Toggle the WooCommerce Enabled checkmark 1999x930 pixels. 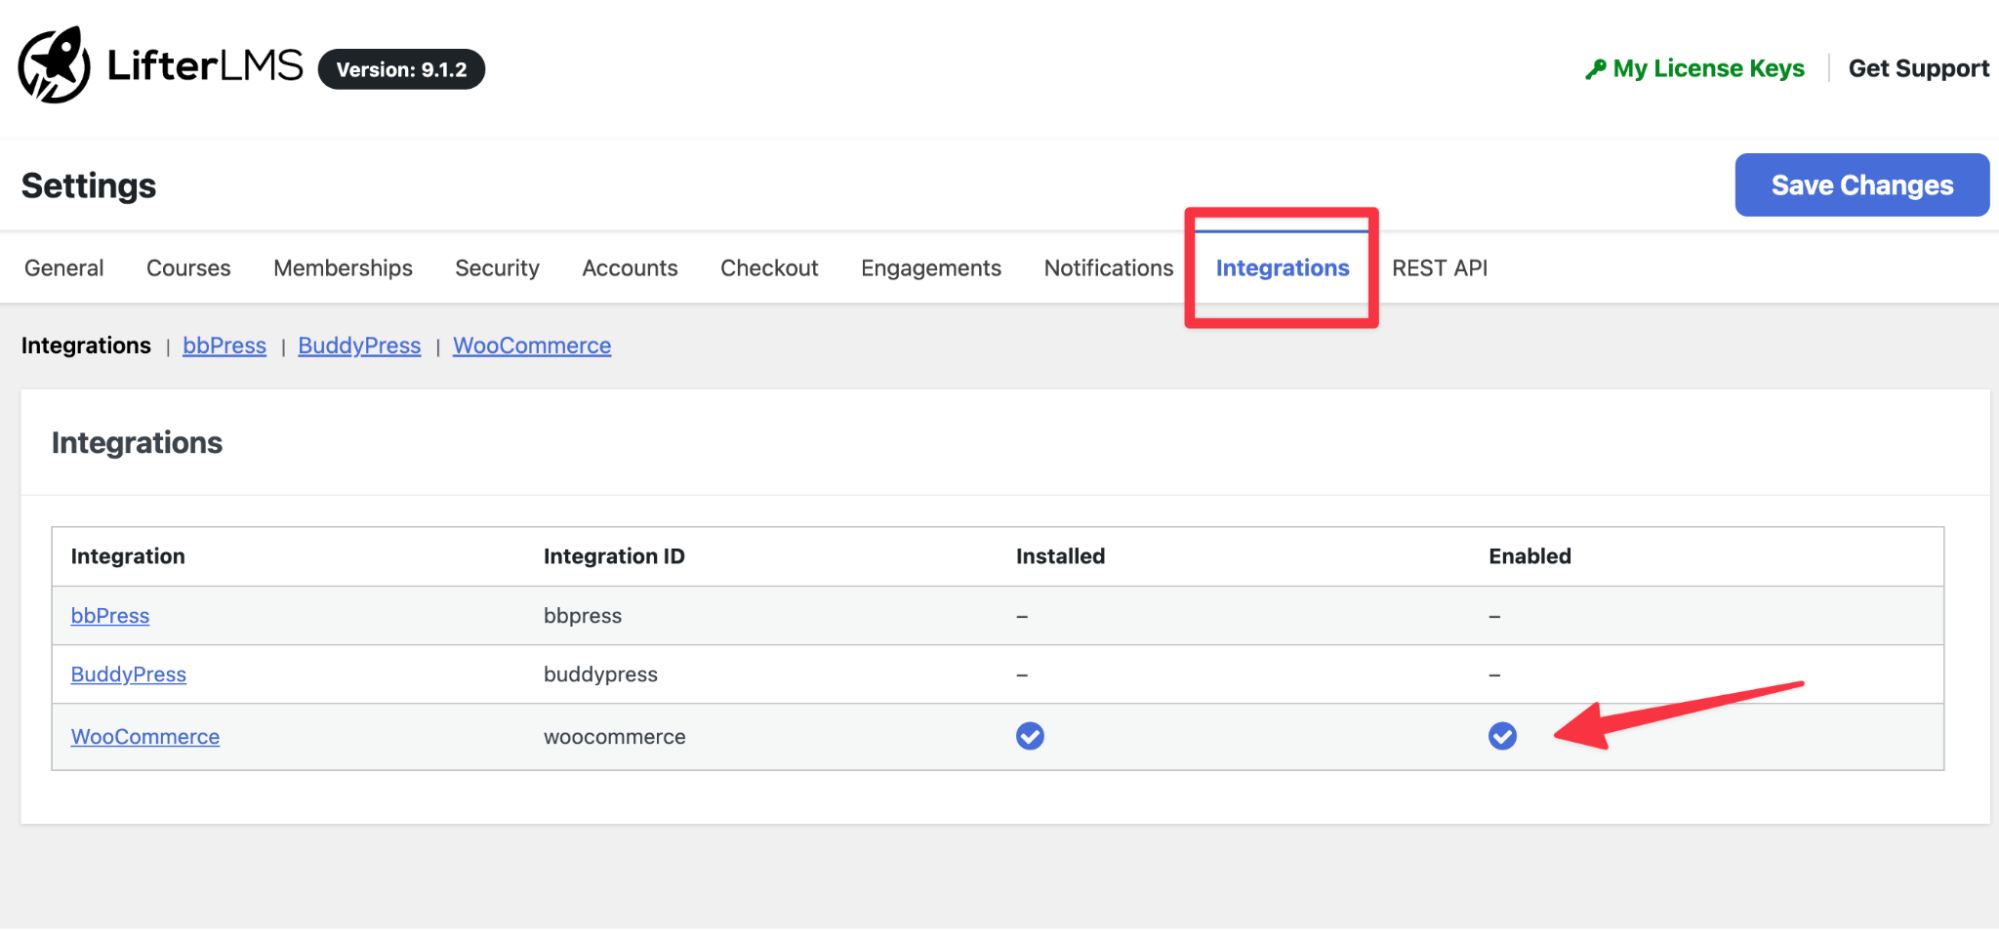pos(1501,736)
